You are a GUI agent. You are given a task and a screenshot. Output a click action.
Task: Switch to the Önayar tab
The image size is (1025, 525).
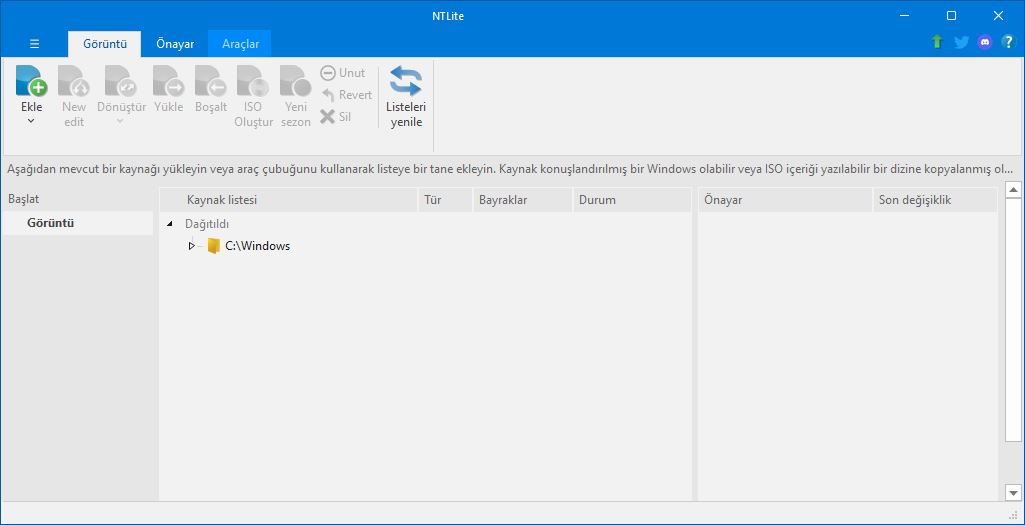point(175,44)
